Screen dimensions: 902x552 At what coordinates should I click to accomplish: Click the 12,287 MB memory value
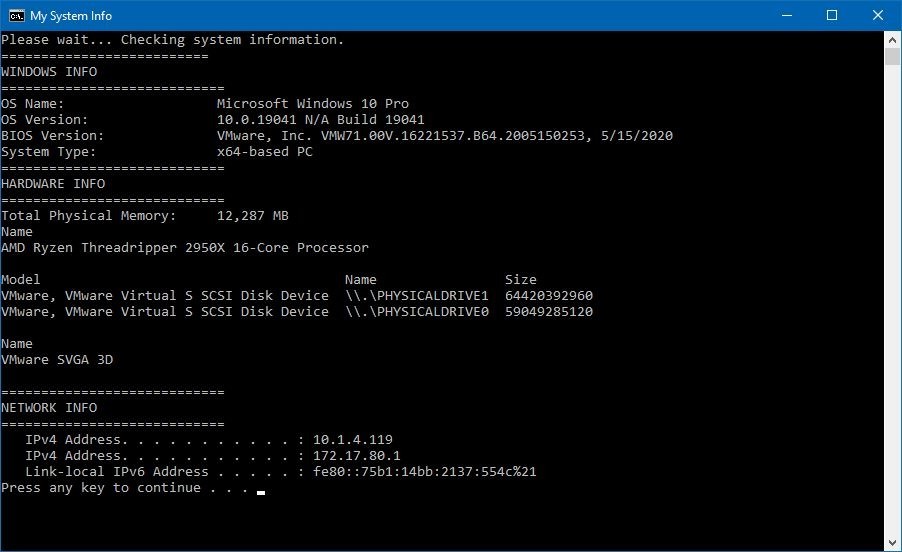click(x=253, y=216)
